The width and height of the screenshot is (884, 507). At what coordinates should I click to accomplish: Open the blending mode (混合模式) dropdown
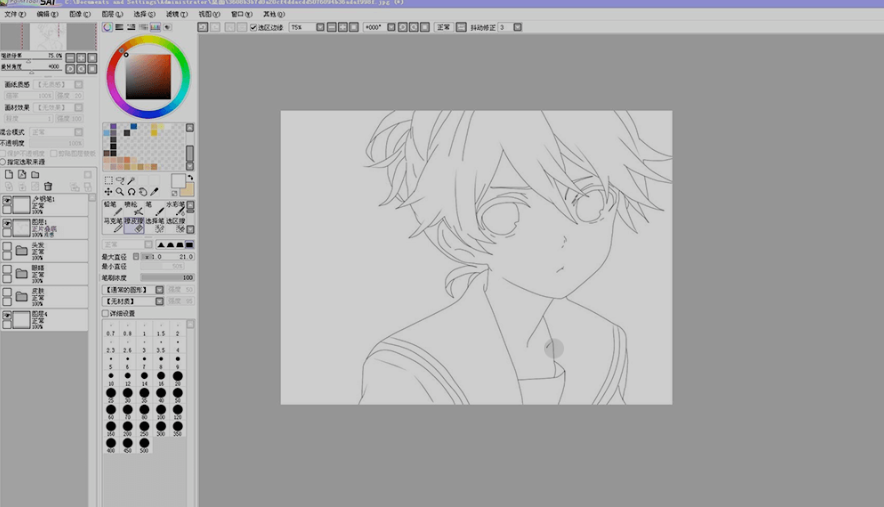pos(78,132)
